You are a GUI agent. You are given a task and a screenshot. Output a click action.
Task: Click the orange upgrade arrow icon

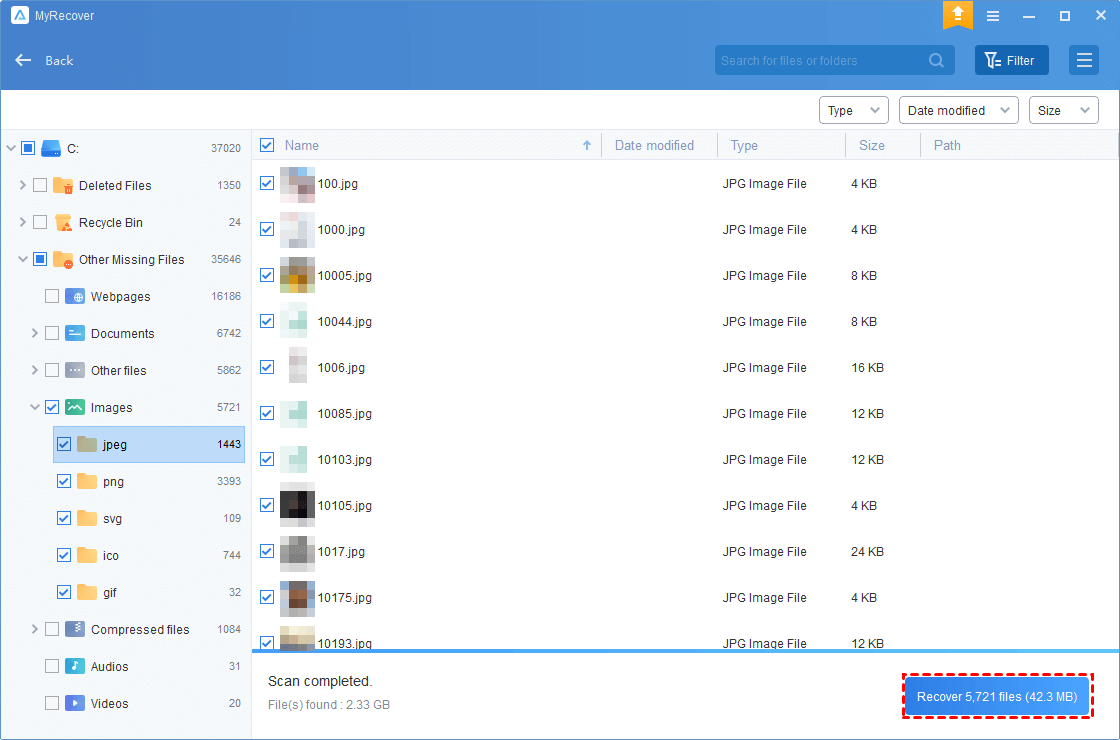[957, 15]
